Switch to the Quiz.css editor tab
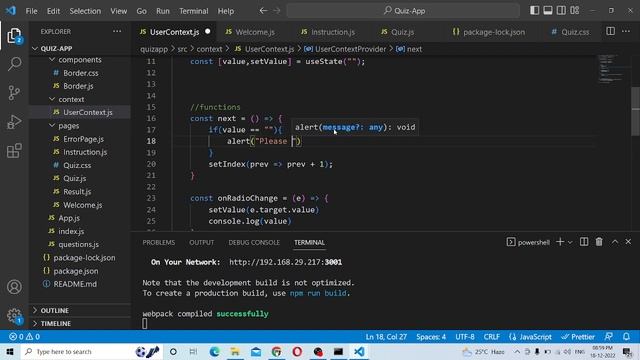Screen dimensions: 640x360 pos(575,32)
